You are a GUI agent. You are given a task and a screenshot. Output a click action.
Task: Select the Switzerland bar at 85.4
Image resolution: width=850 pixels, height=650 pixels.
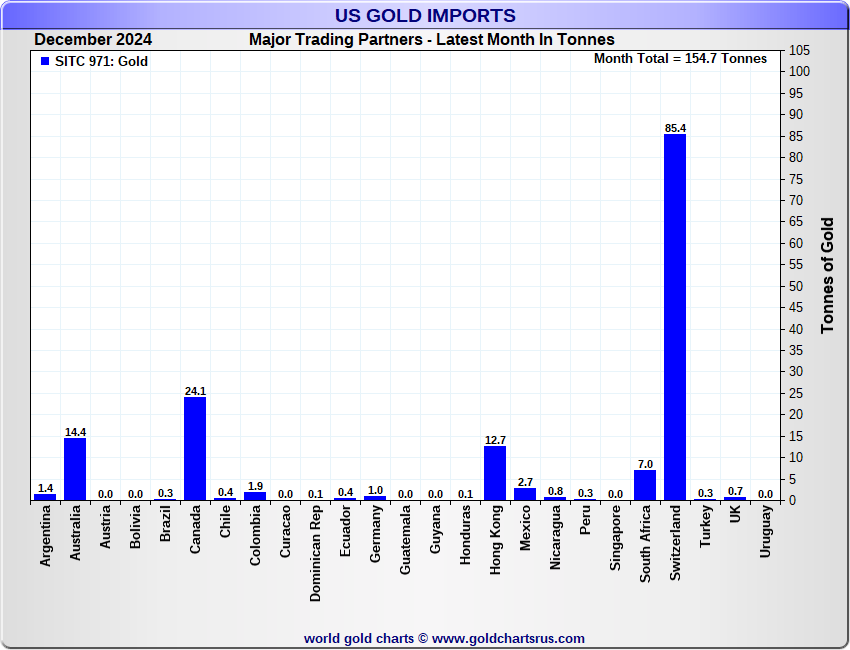point(675,317)
